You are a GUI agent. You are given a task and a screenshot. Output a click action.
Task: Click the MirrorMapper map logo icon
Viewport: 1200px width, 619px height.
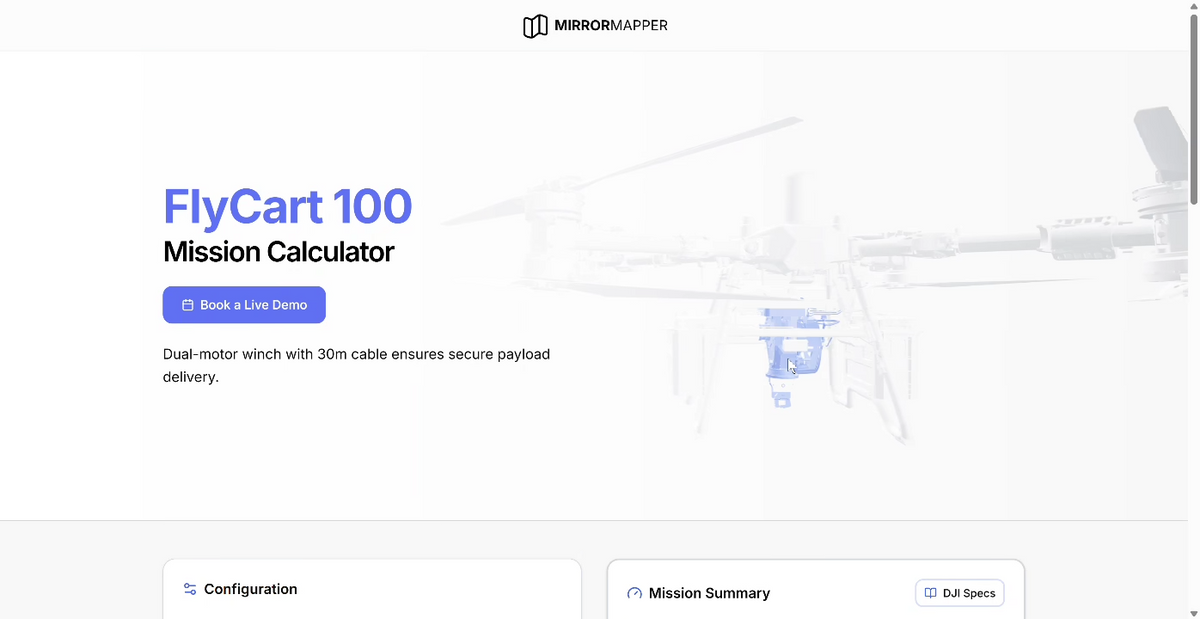[x=535, y=26]
